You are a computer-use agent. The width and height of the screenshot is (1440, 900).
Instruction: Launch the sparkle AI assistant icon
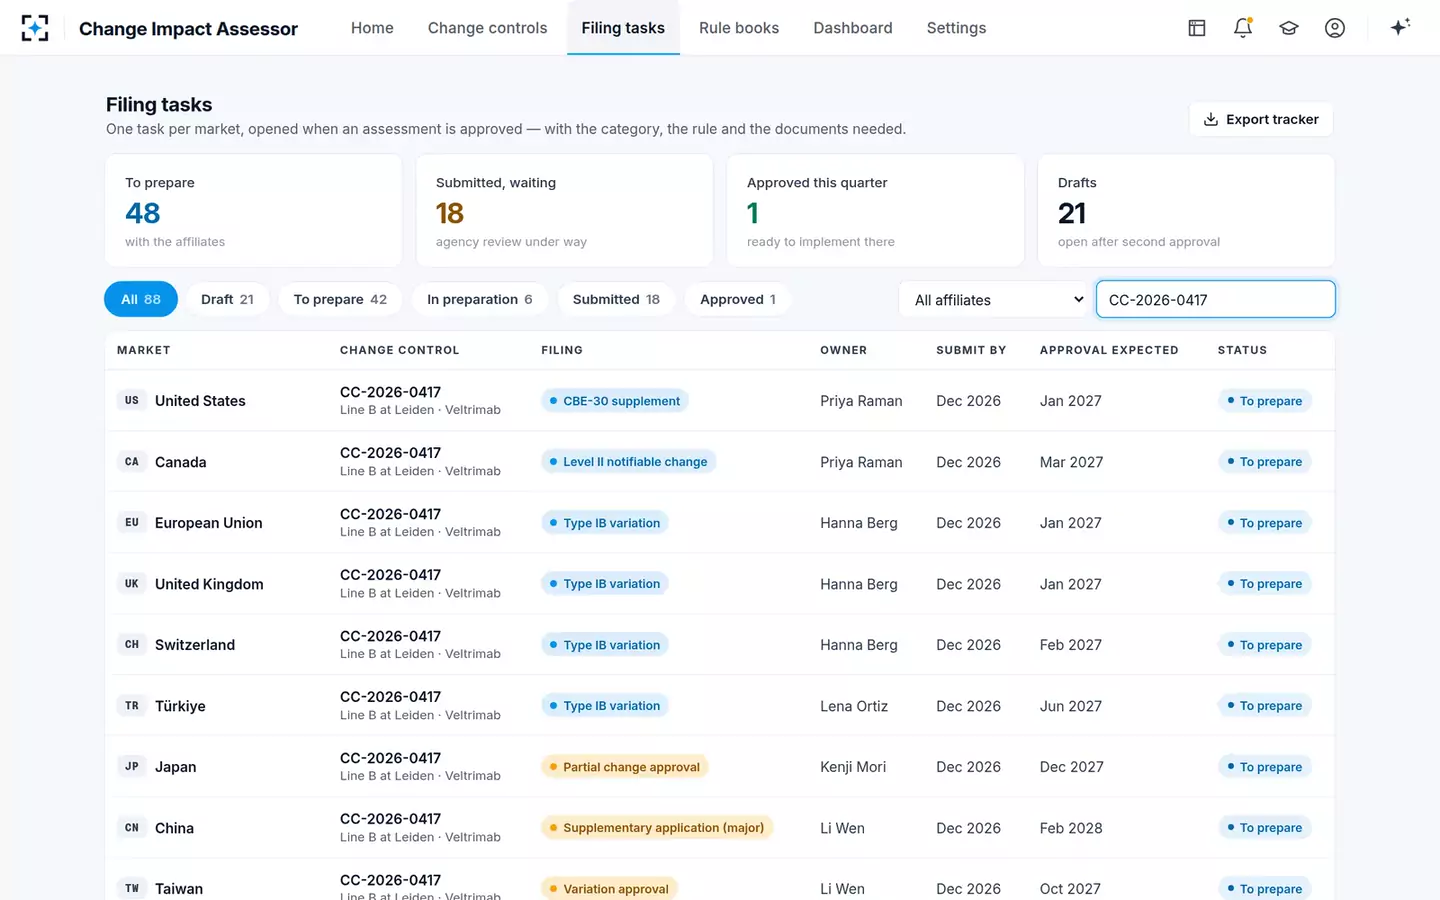tap(1400, 27)
